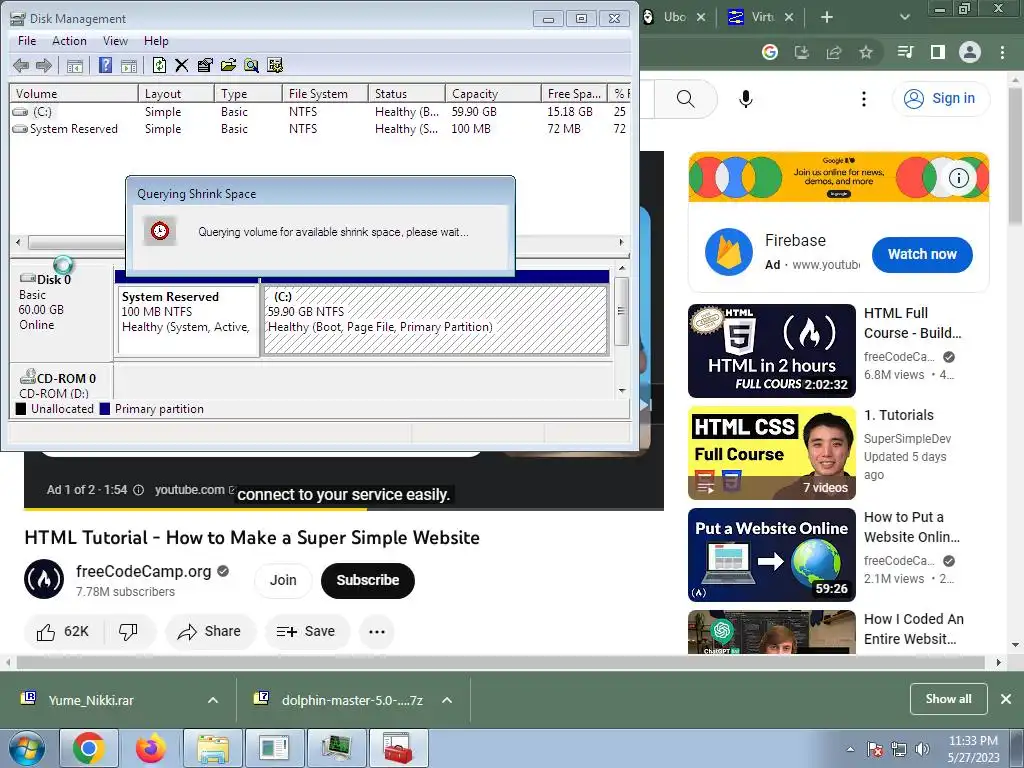Select the System Reserved partition block
This screenshot has height=768, width=1024.
click(187, 320)
